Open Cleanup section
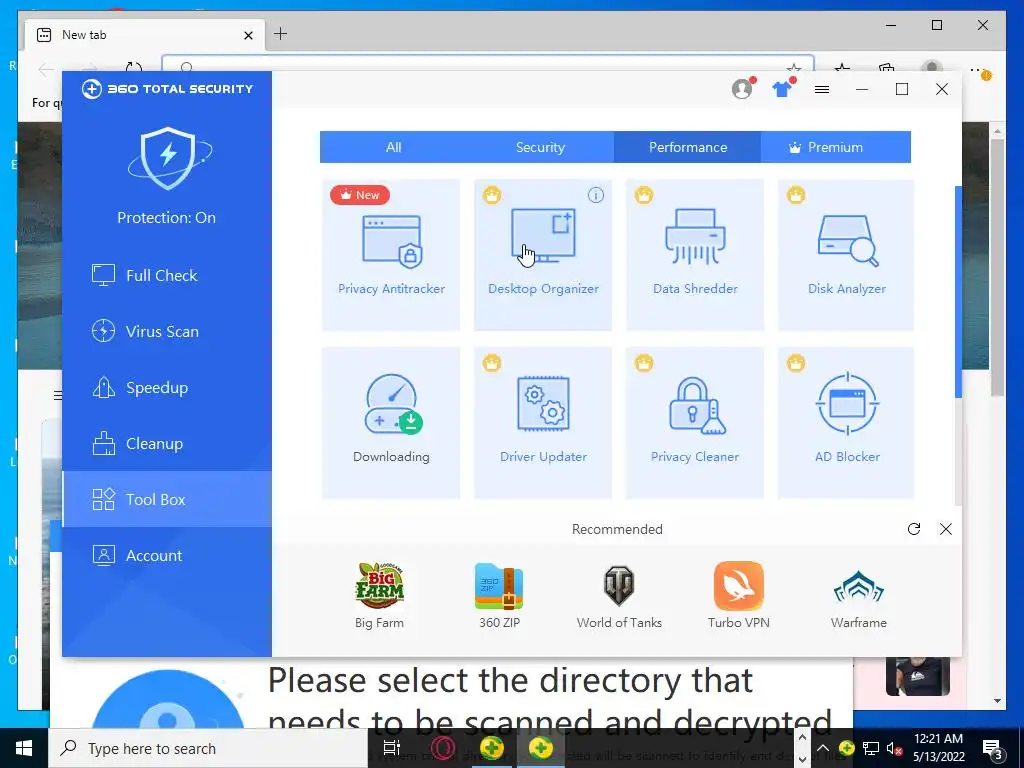 [x=167, y=443]
